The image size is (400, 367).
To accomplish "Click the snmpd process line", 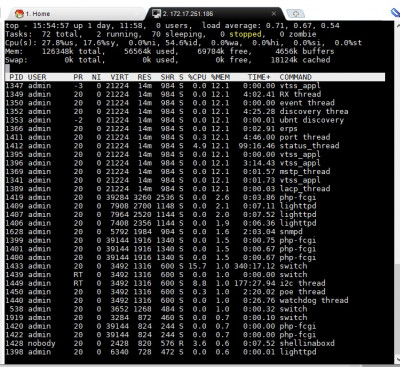I will coord(195,232).
